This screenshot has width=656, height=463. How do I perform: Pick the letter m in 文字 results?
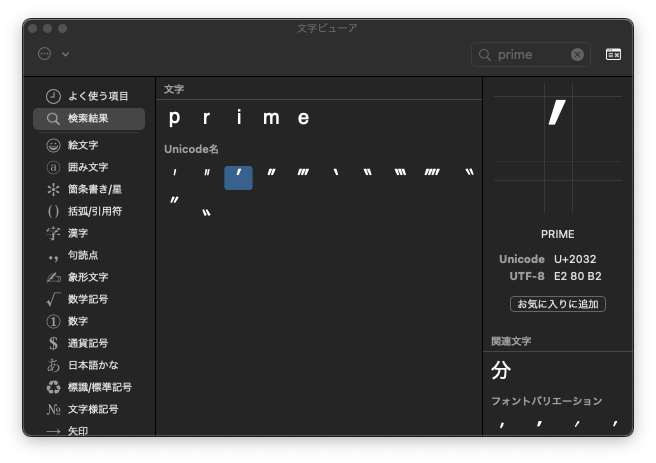pos(271,118)
